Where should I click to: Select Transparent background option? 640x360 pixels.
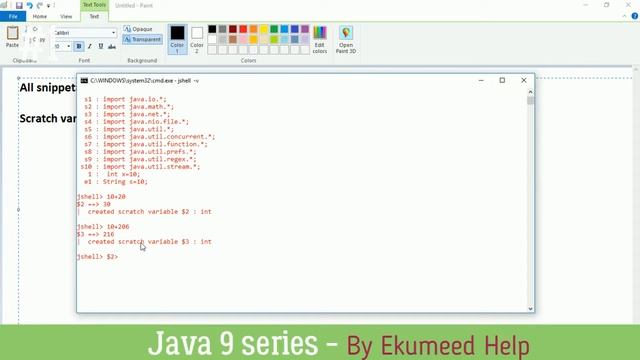(x=142, y=39)
